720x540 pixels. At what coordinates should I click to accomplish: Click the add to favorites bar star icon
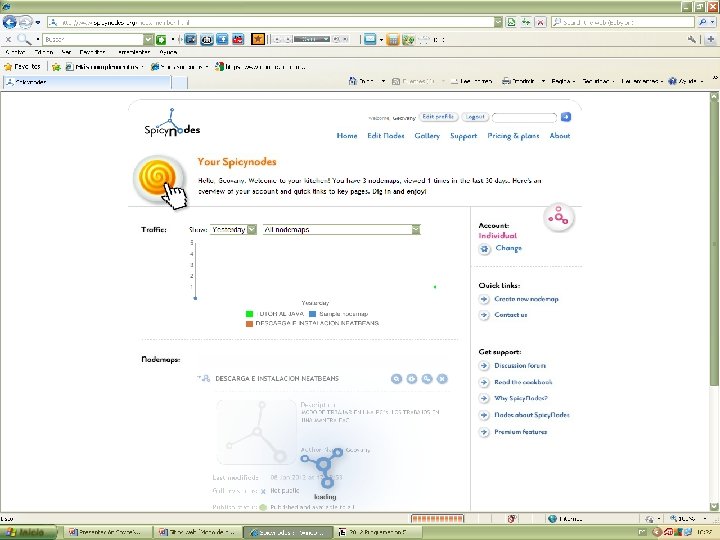[56, 67]
